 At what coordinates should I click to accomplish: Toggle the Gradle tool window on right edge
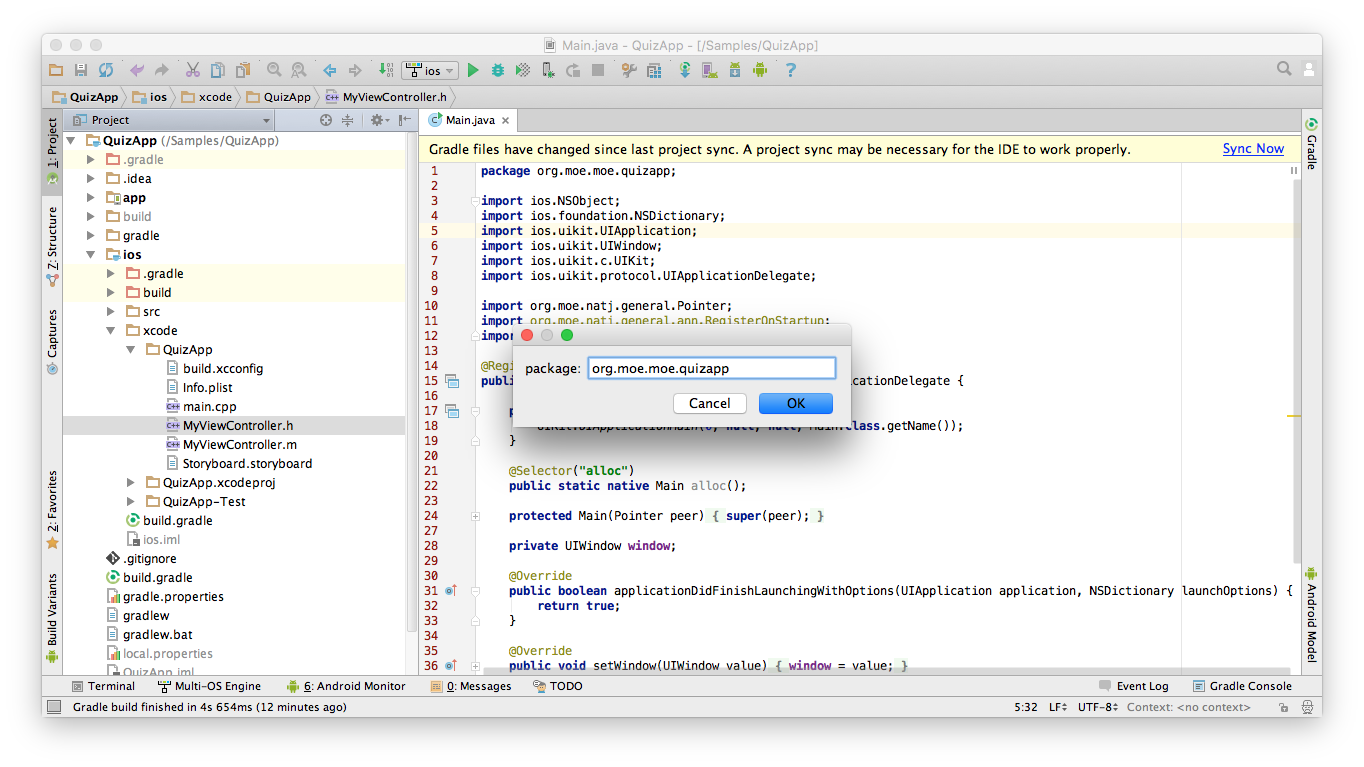coord(1311,143)
